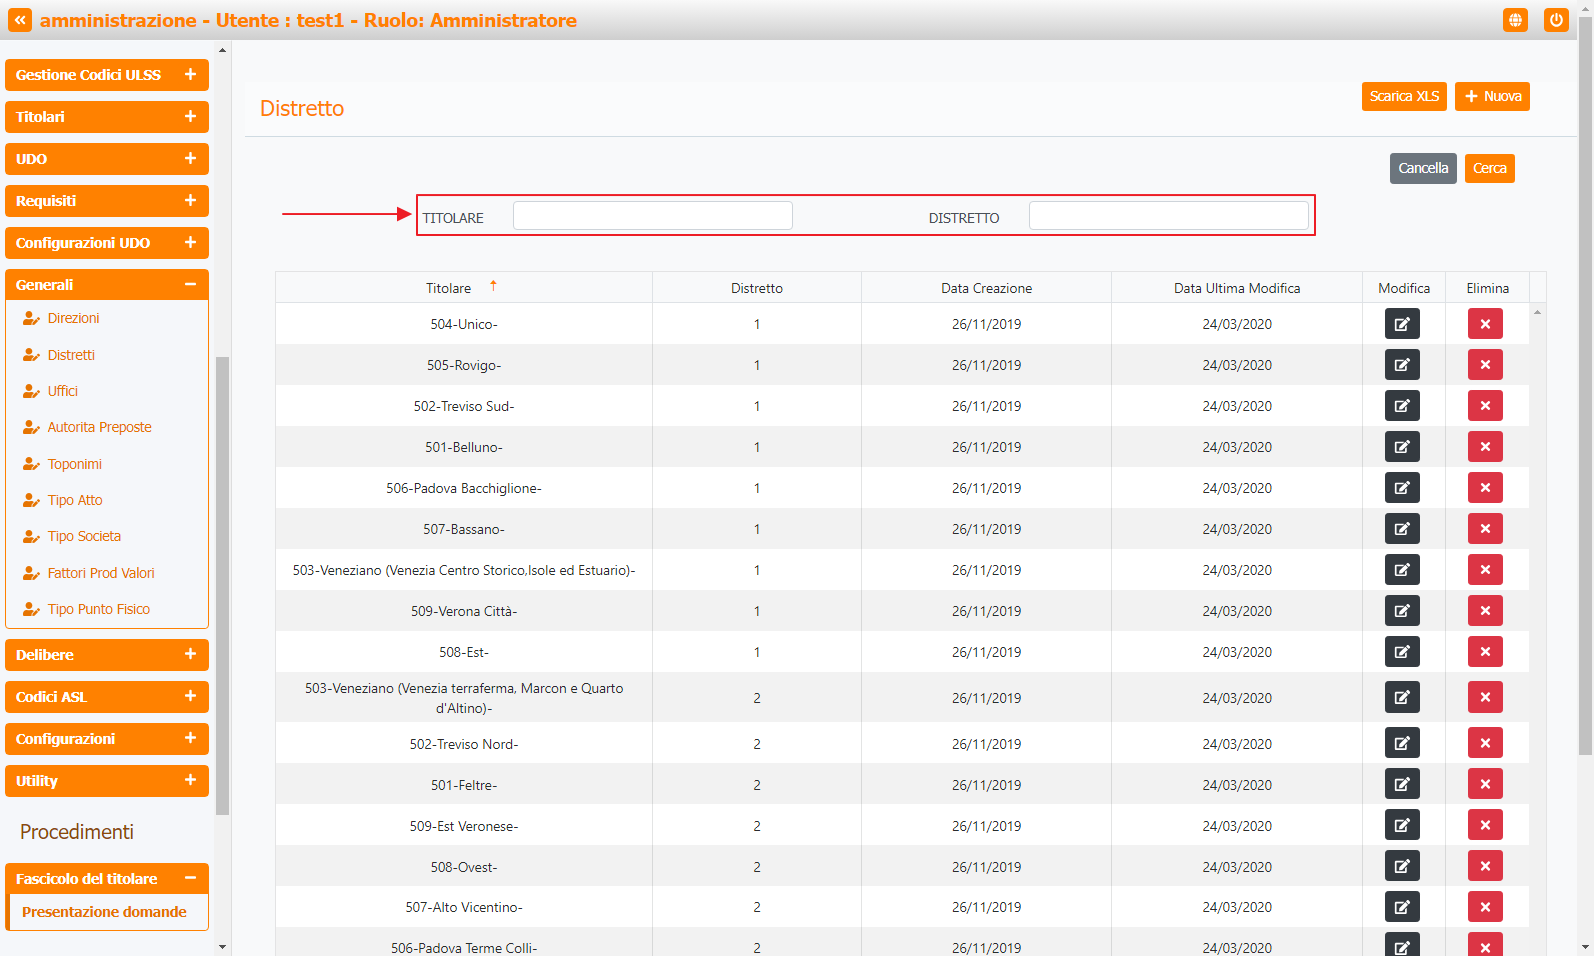This screenshot has width=1594, height=956.
Task: Click the globe language icon
Action: pyautogui.click(x=1515, y=20)
